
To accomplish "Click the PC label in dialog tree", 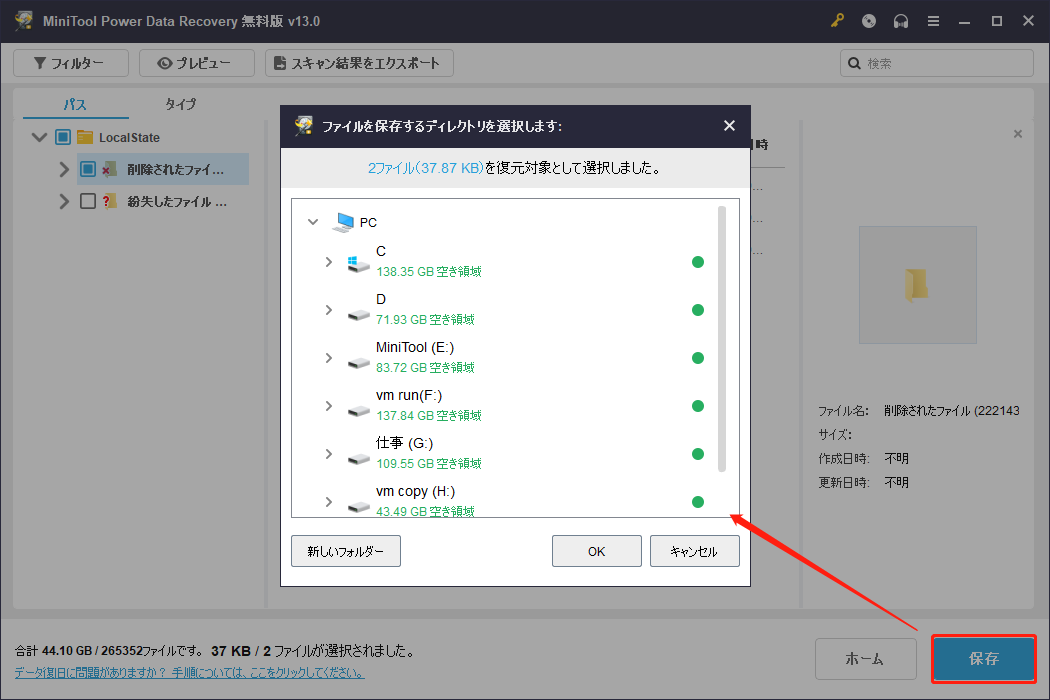I will pyautogui.click(x=368, y=222).
